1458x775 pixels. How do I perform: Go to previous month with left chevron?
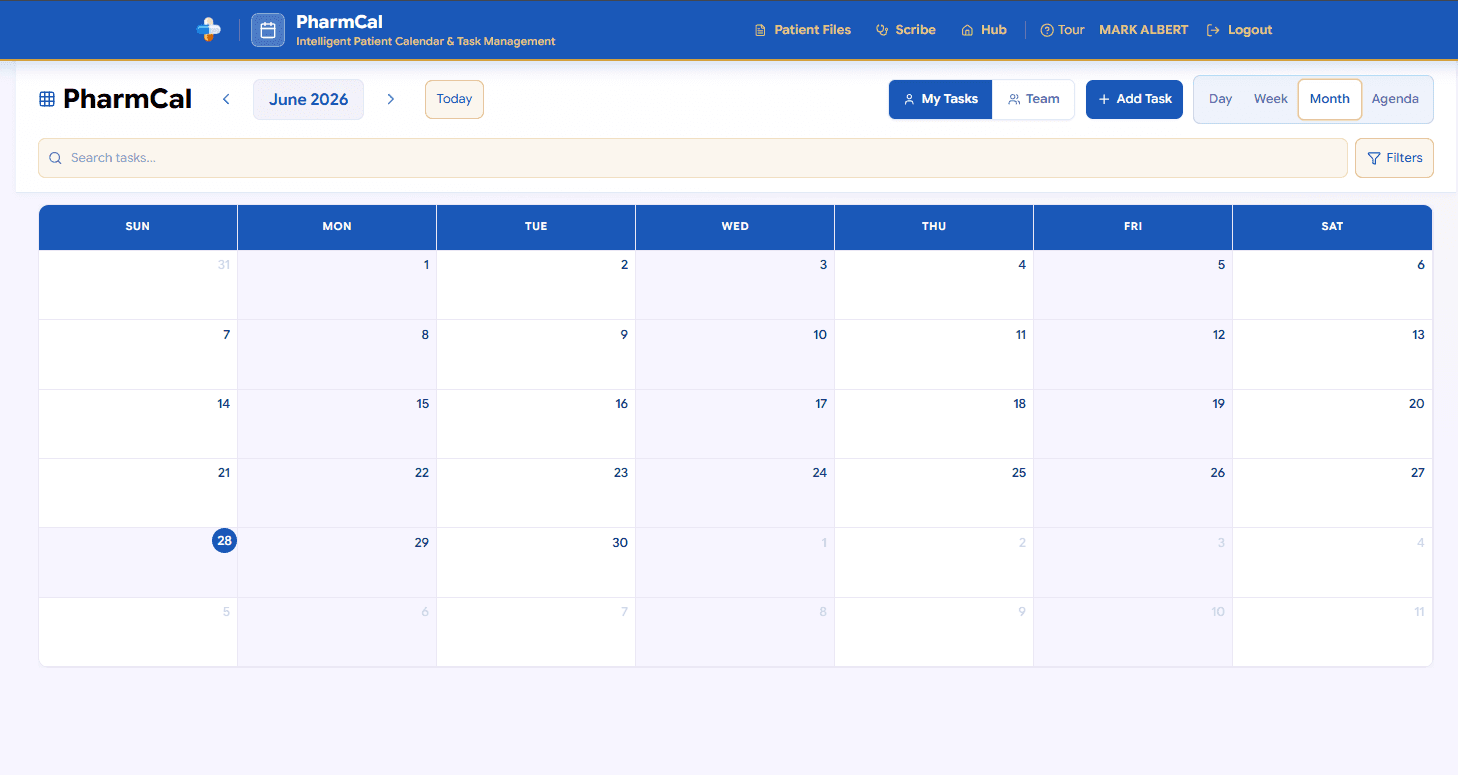(226, 99)
